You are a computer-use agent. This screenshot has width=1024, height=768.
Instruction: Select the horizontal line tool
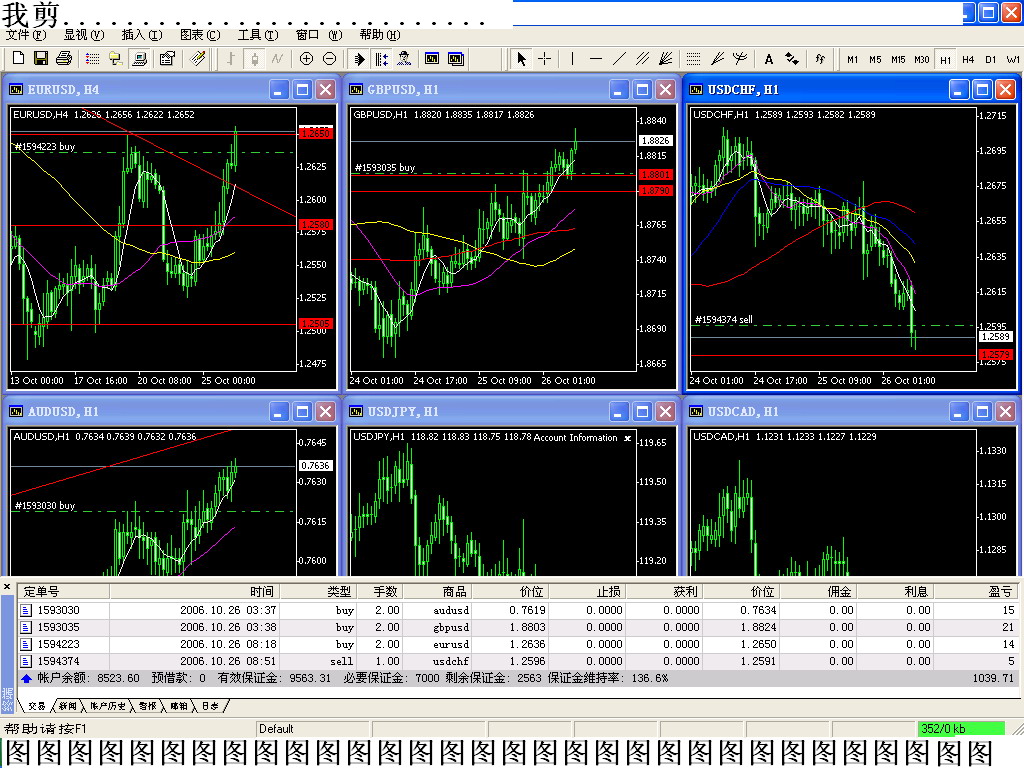tap(596, 59)
